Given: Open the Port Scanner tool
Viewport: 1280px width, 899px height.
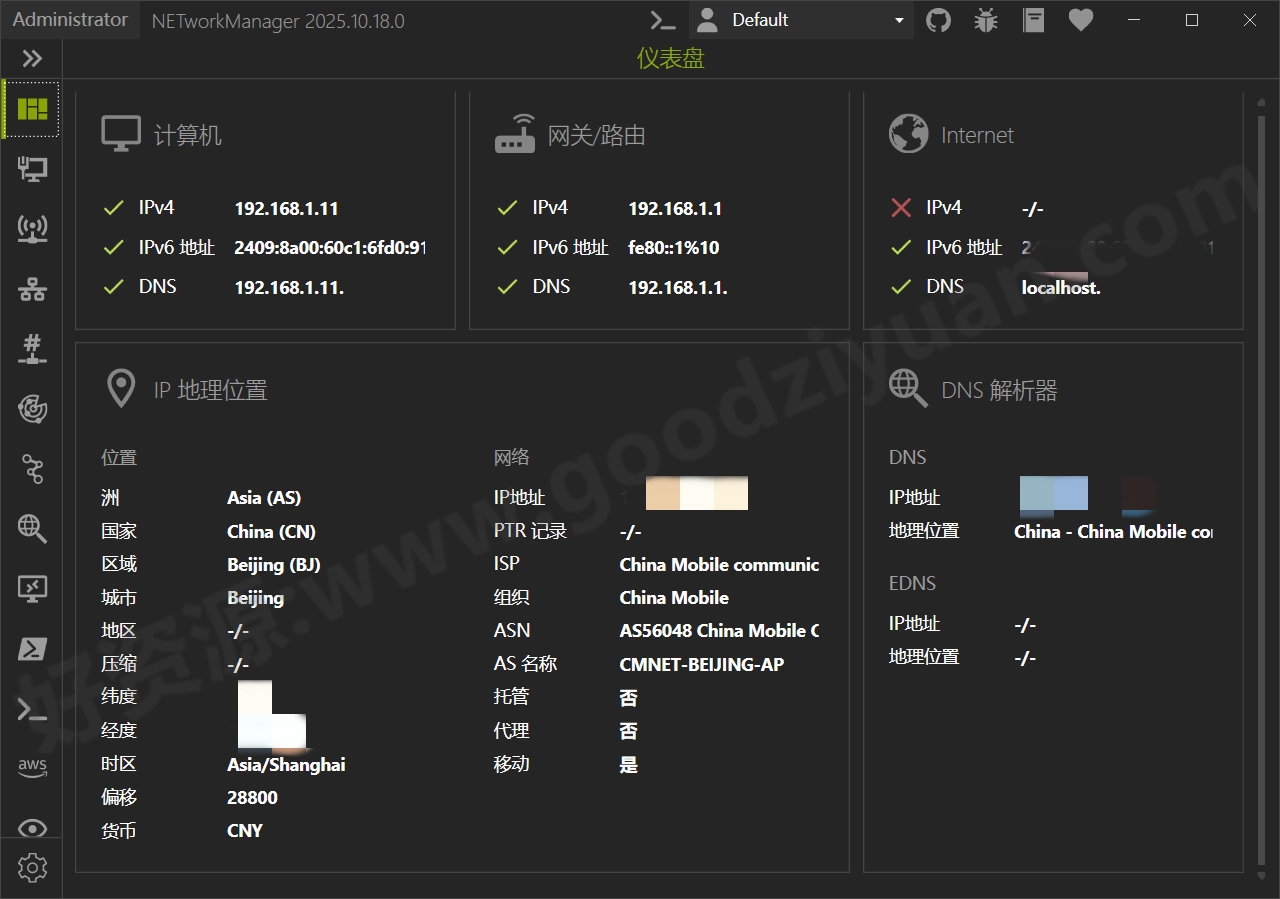Looking at the screenshot, I should 31,349.
